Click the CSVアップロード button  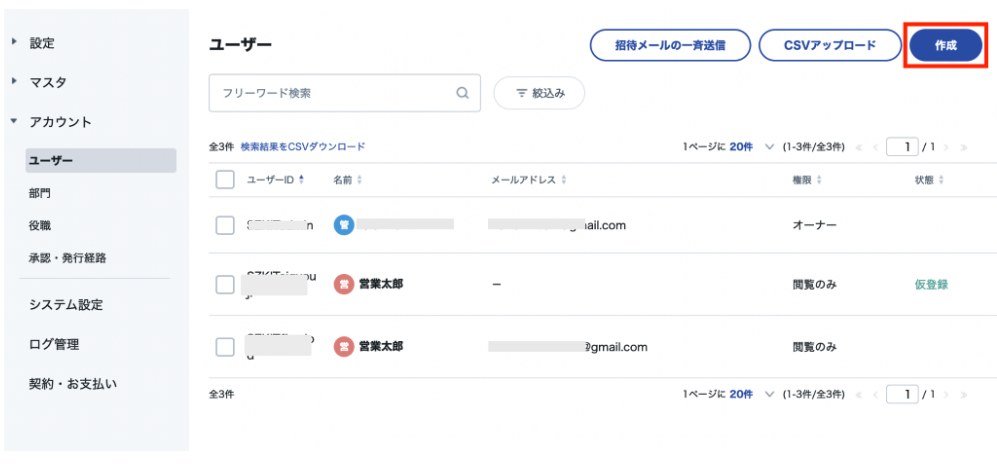coord(830,45)
